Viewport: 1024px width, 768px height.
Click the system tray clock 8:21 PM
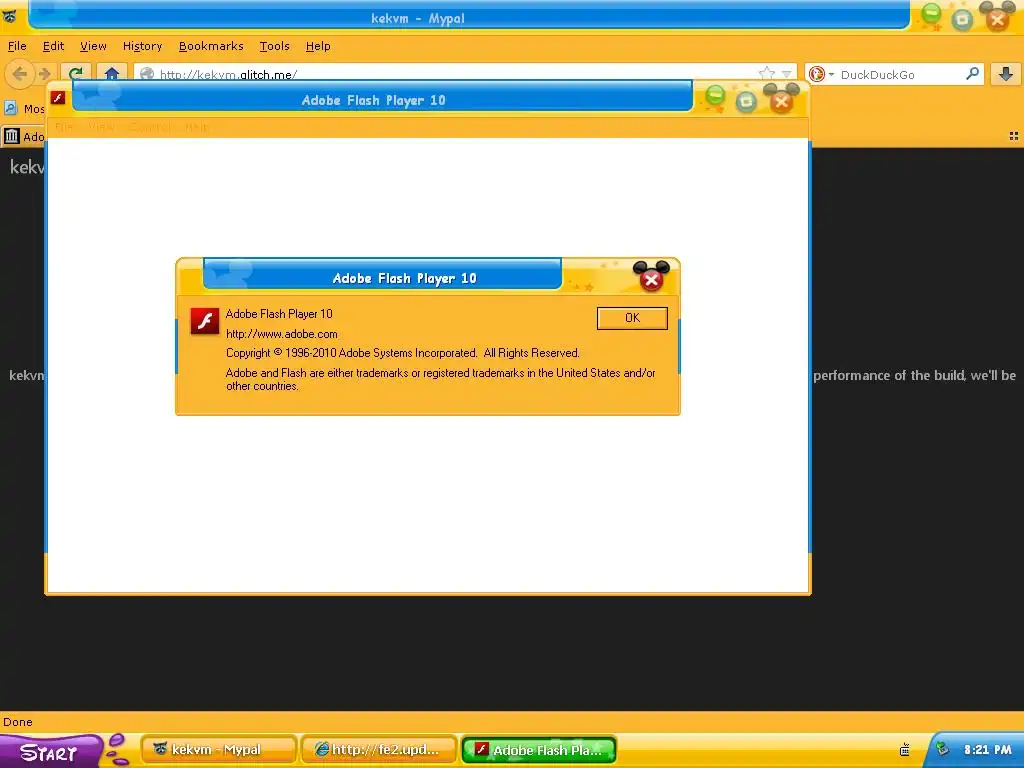click(987, 750)
